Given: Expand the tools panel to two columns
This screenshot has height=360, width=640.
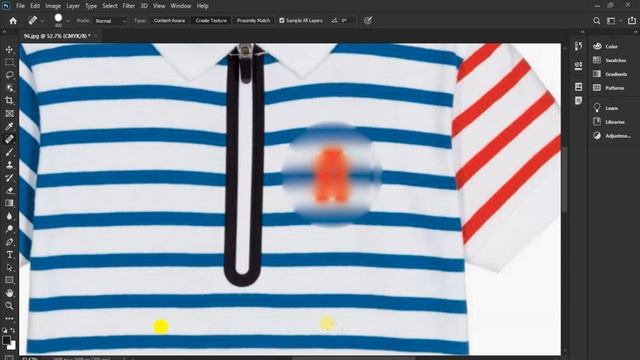Looking at the screenshot, I should pos(4,32).
